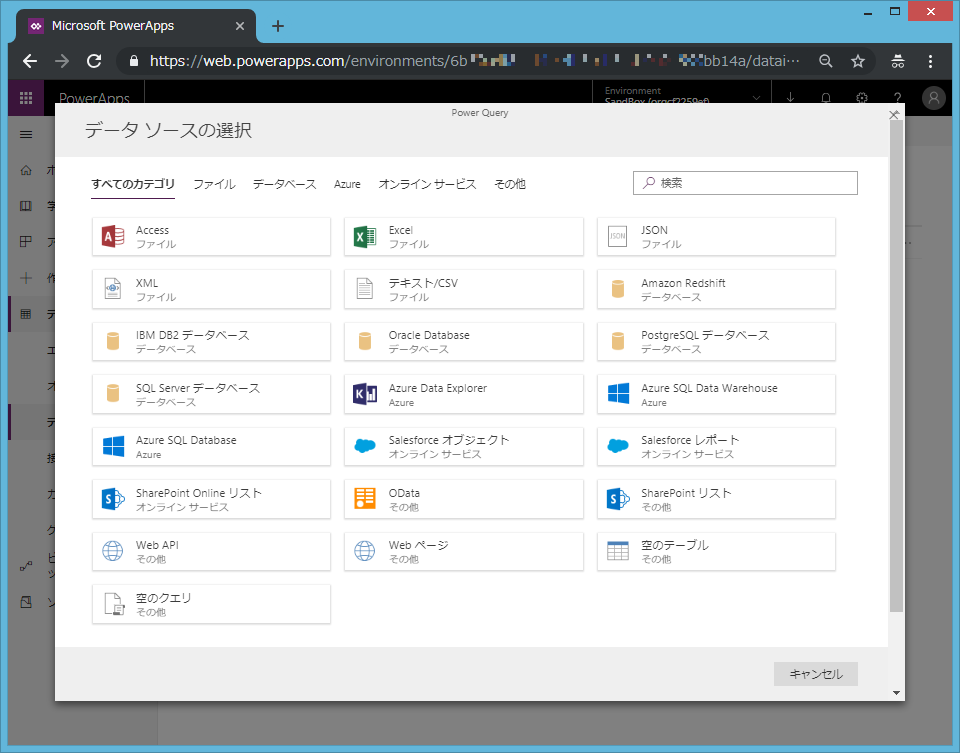This screenshot has width=960, height=753.
Task: Close the data source selection dialog
Action: click(894, 114)
